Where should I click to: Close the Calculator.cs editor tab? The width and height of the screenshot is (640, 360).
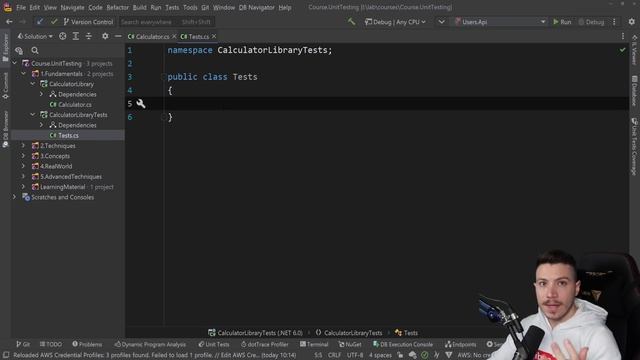click(x=174, y=36)
